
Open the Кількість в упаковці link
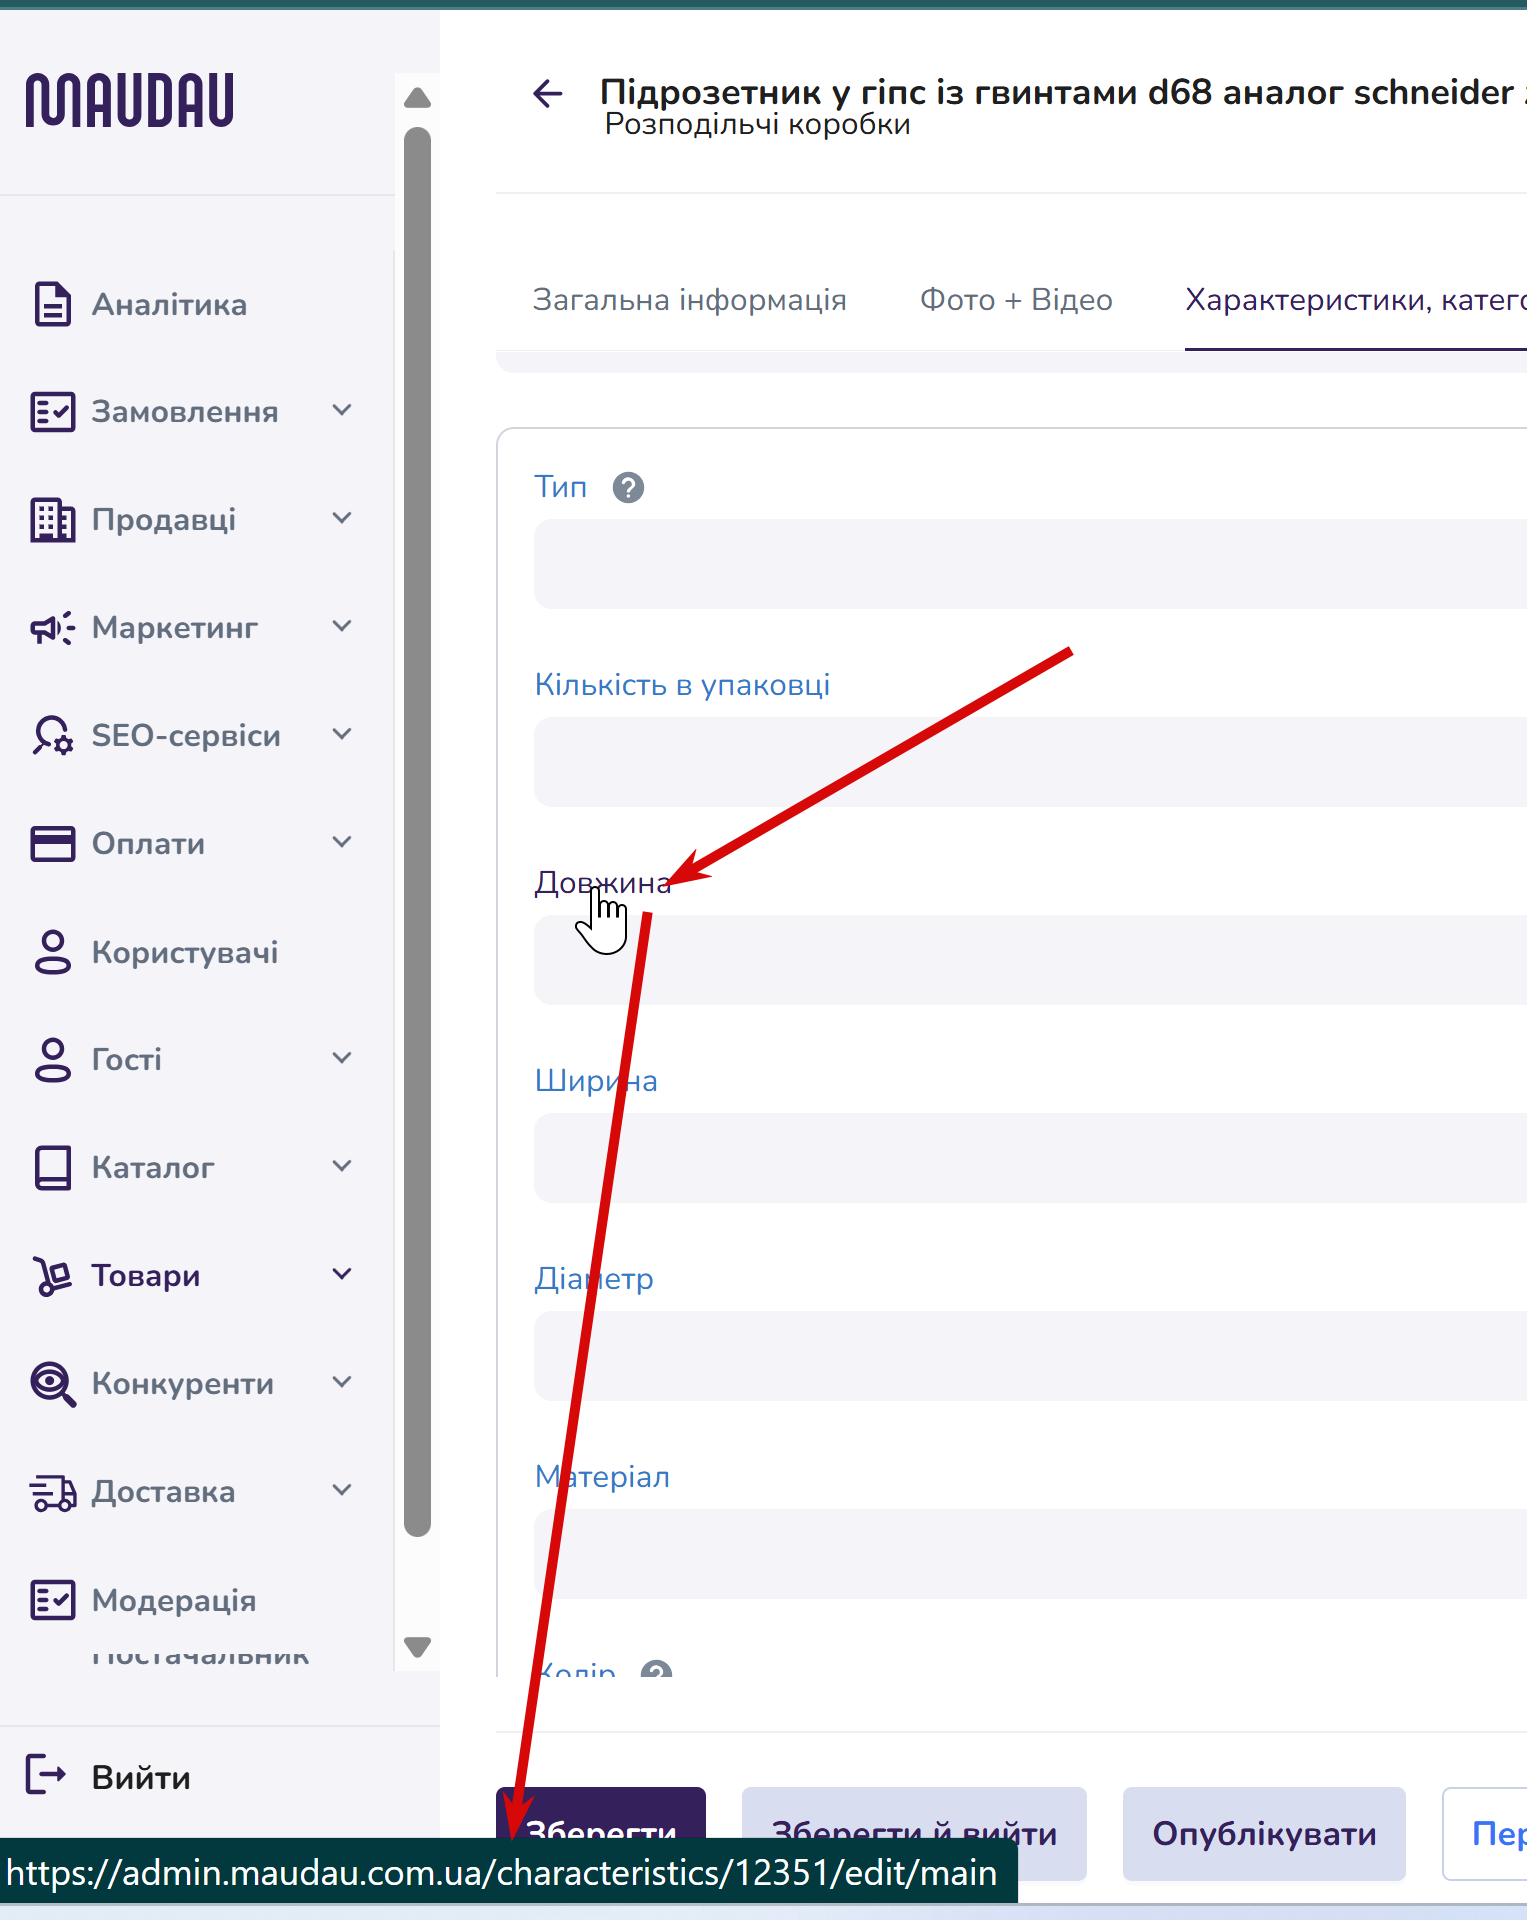tap(682, 685)
